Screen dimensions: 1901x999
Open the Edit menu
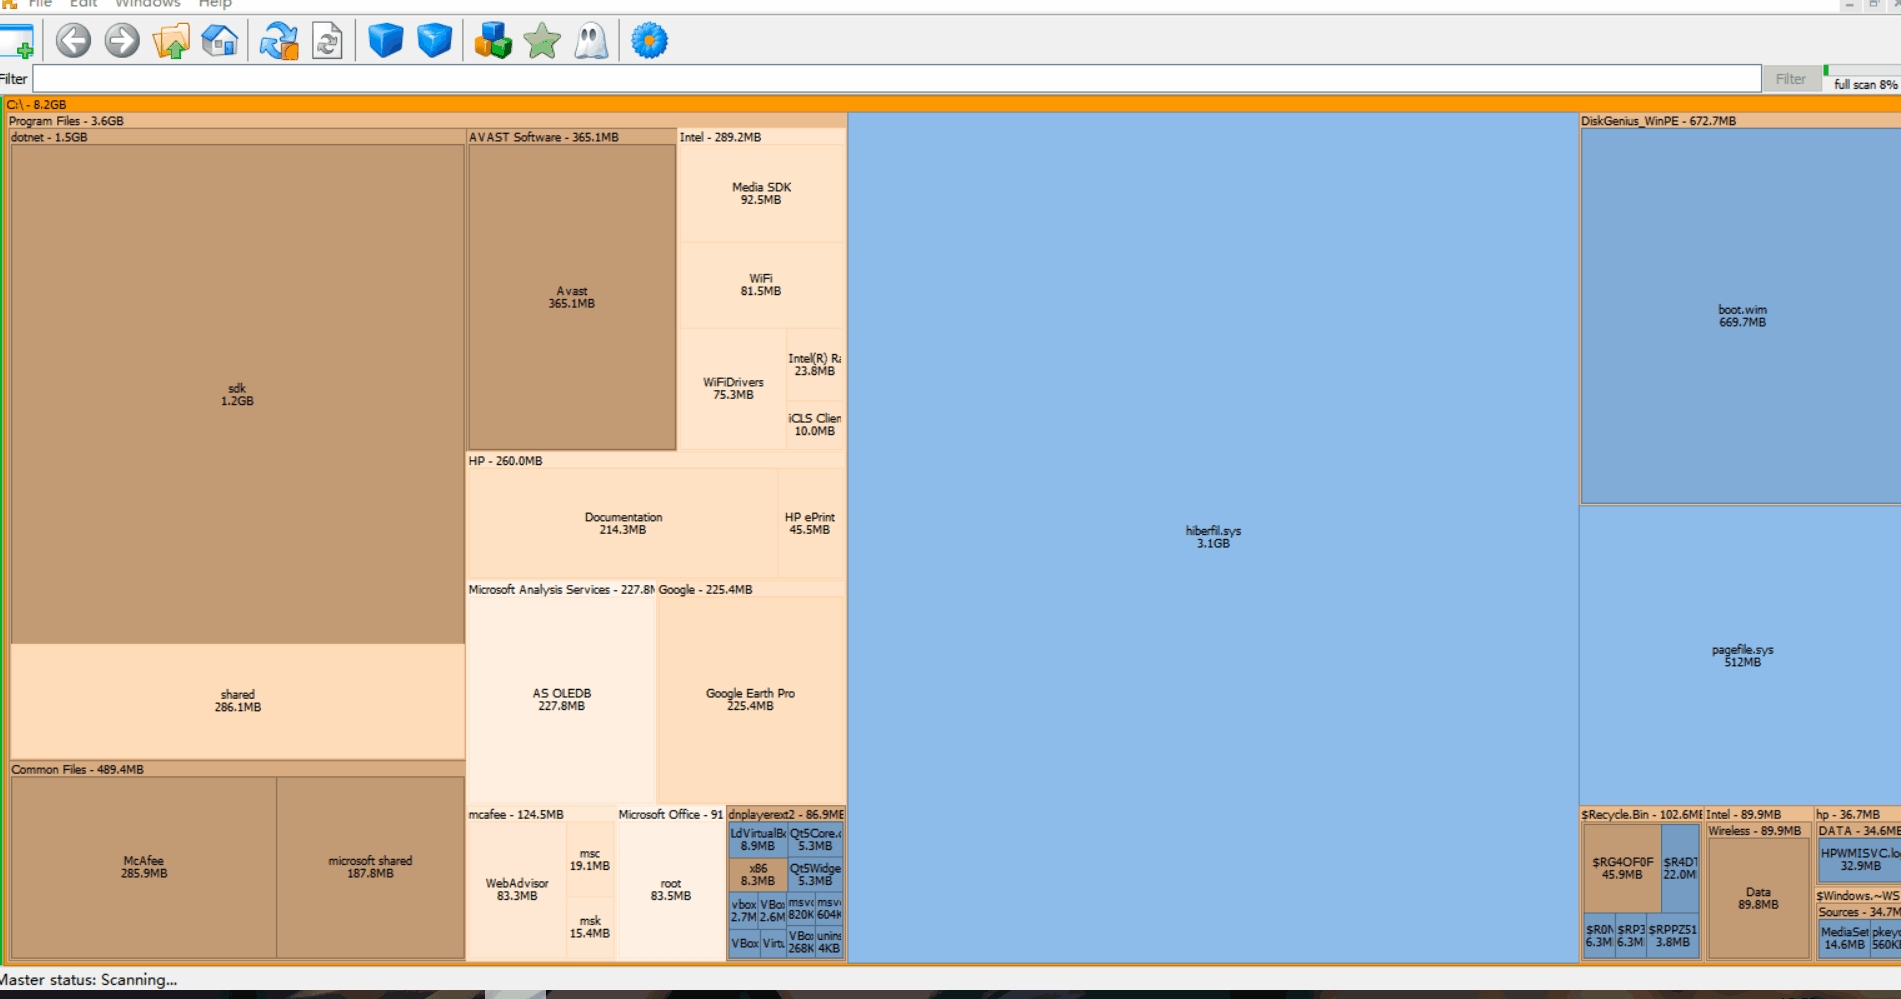tap(84, 4)
